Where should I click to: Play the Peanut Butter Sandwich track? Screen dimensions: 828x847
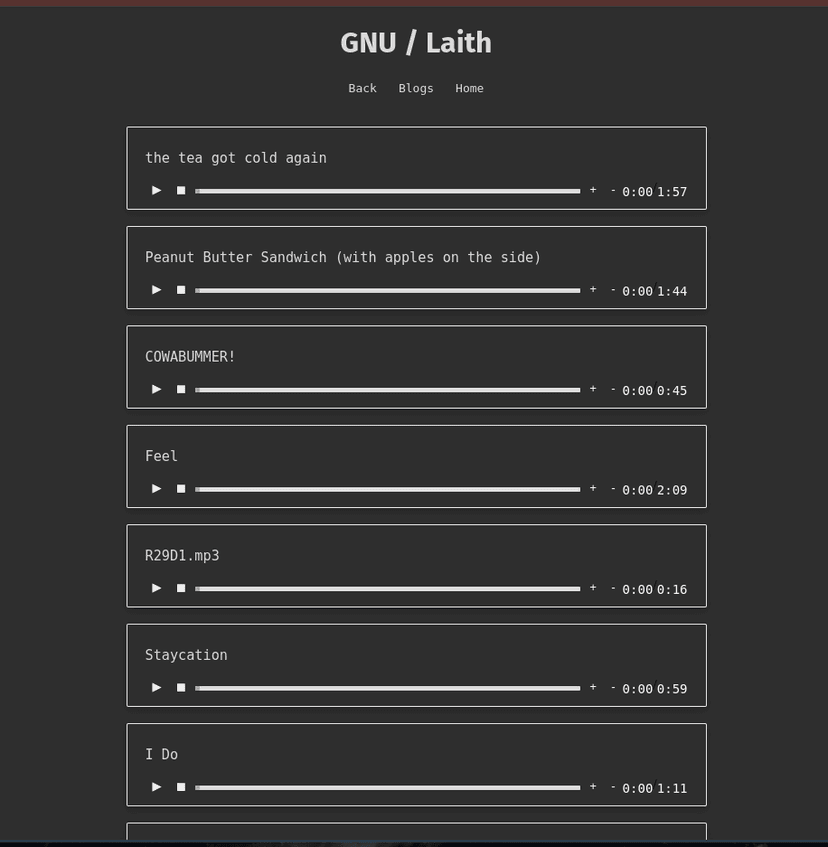click(x=156, y=290)
